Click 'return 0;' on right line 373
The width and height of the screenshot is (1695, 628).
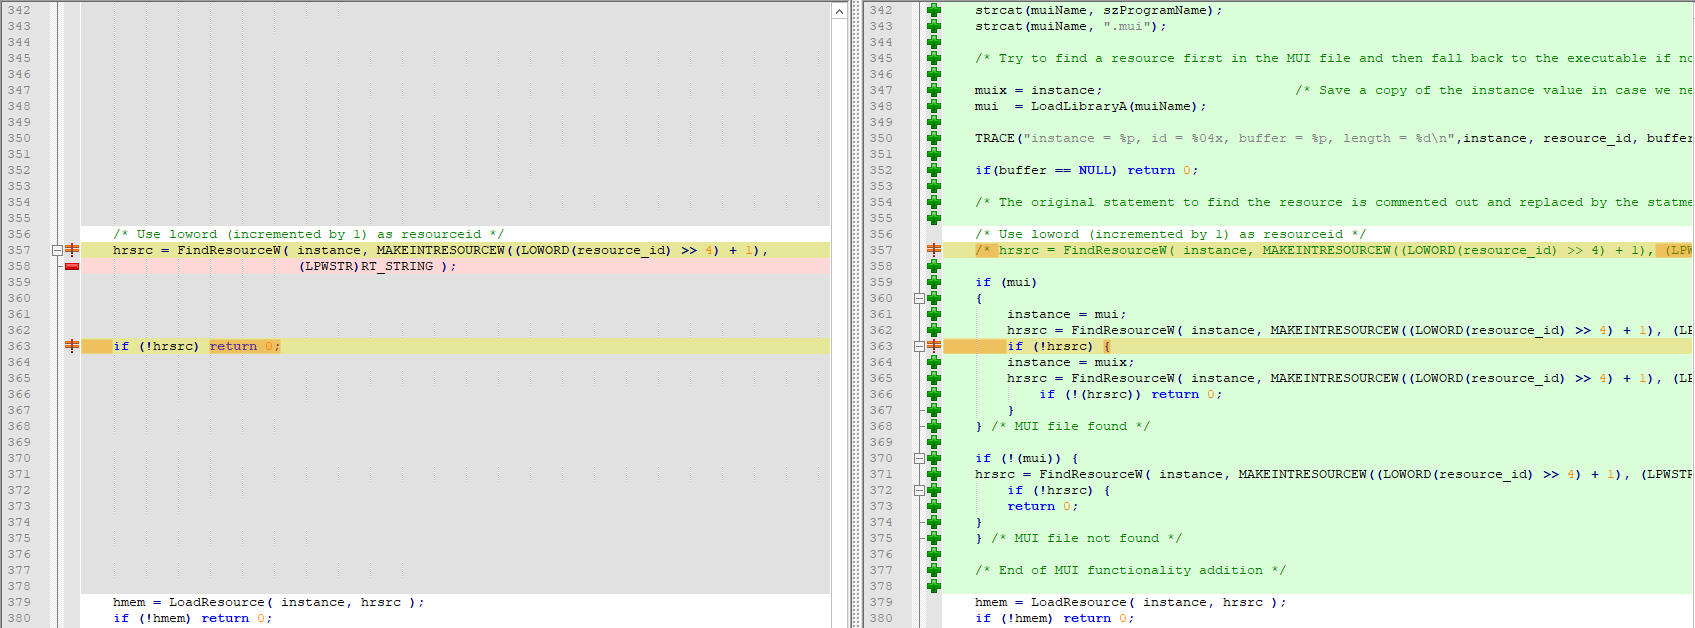click(x=1042, y=506)
